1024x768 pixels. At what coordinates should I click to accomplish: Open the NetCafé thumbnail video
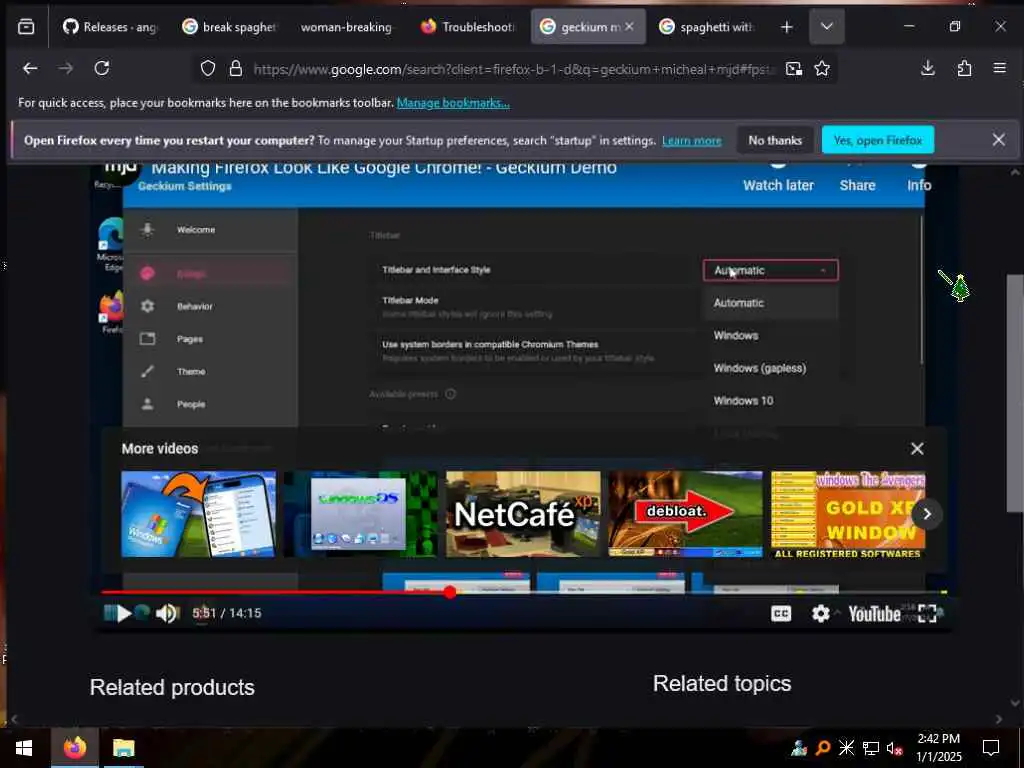[x=523, y=514]
